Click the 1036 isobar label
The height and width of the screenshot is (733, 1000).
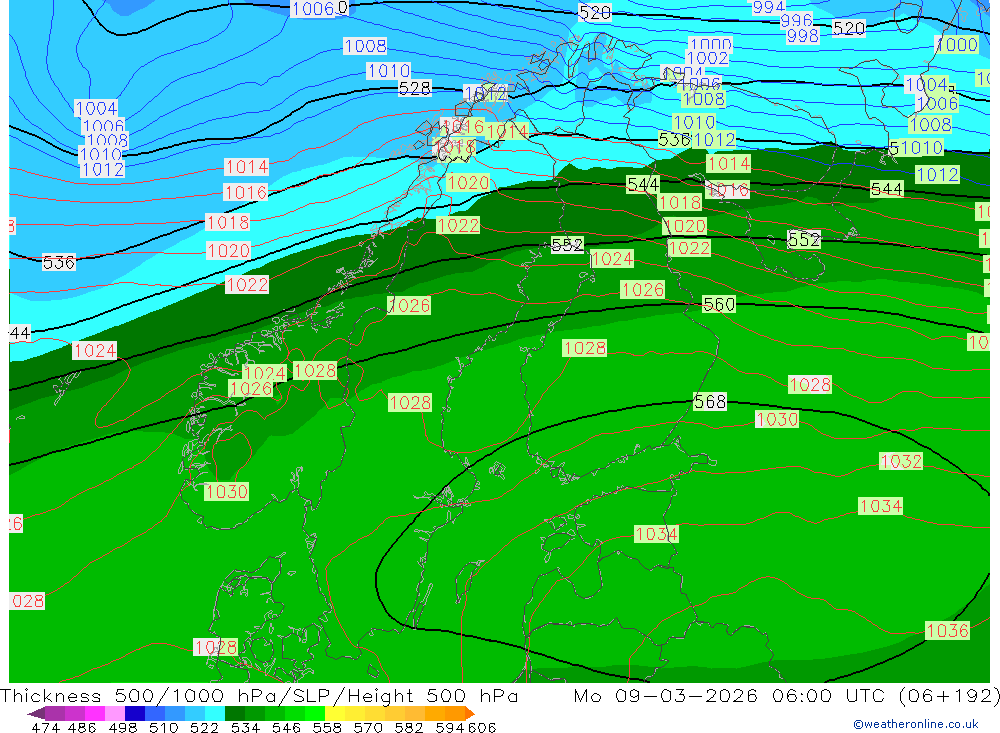(948, 631)
